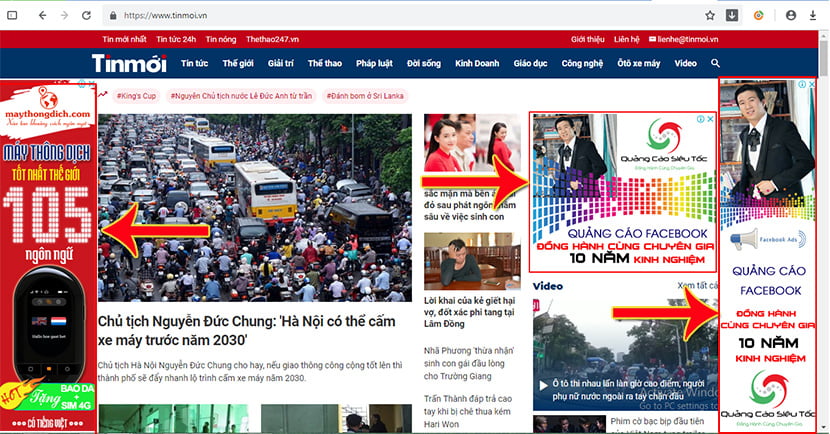Reload the tinmoi.vn page

pos(86,15)
